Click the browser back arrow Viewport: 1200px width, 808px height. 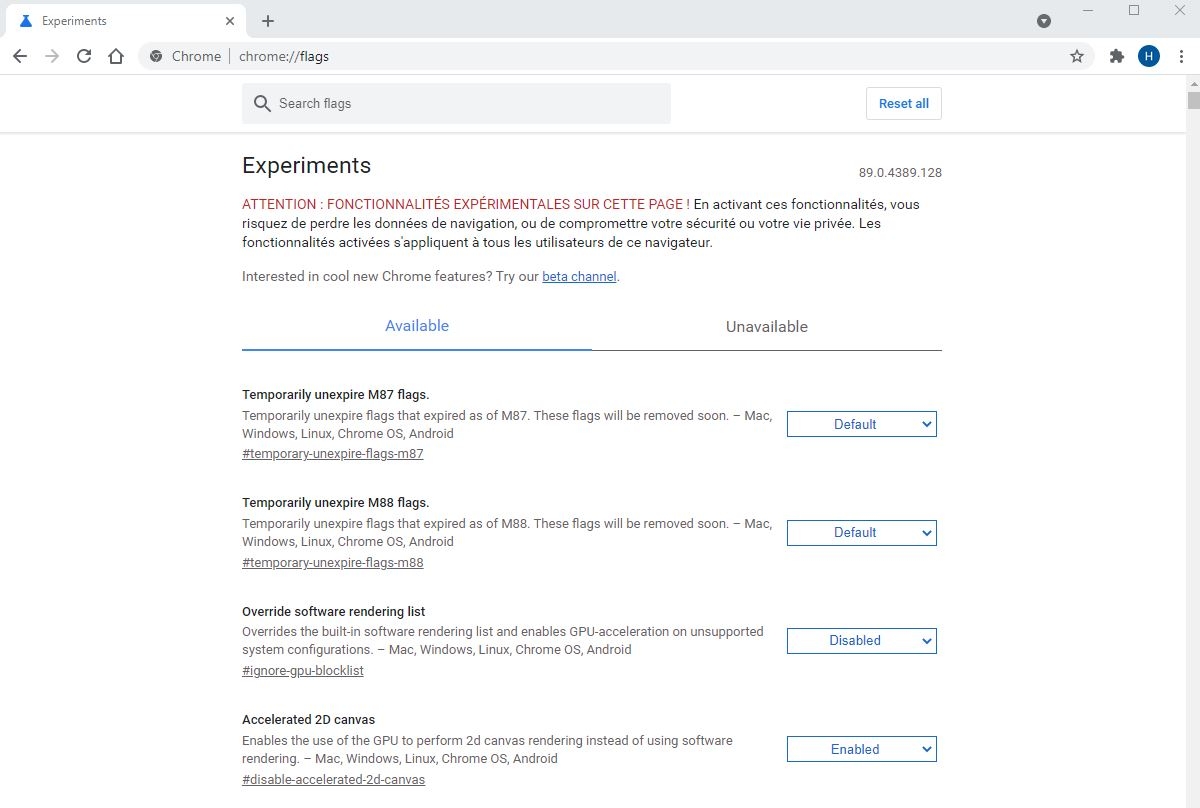click(x=20, y=57)
